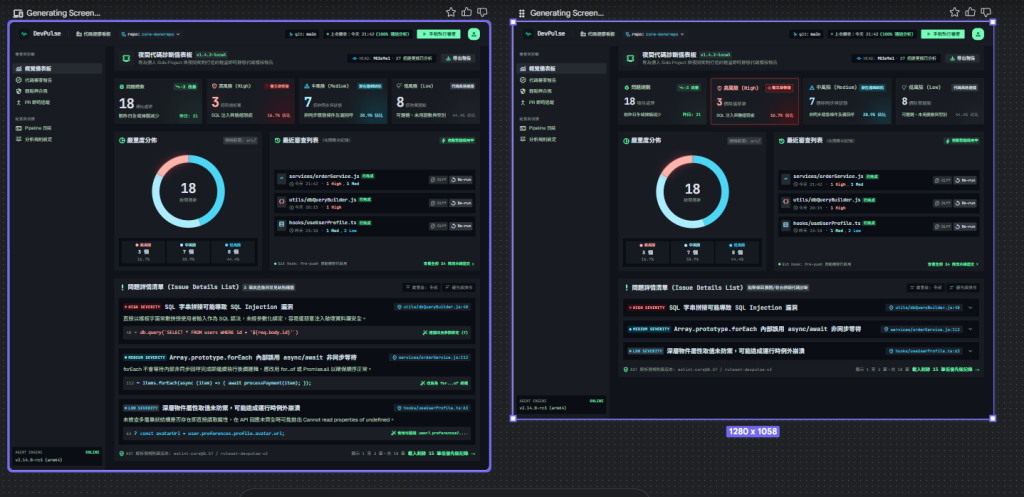
Task: Click Medium warning triangle icon in left frame
Action: [x=306, y=86]
